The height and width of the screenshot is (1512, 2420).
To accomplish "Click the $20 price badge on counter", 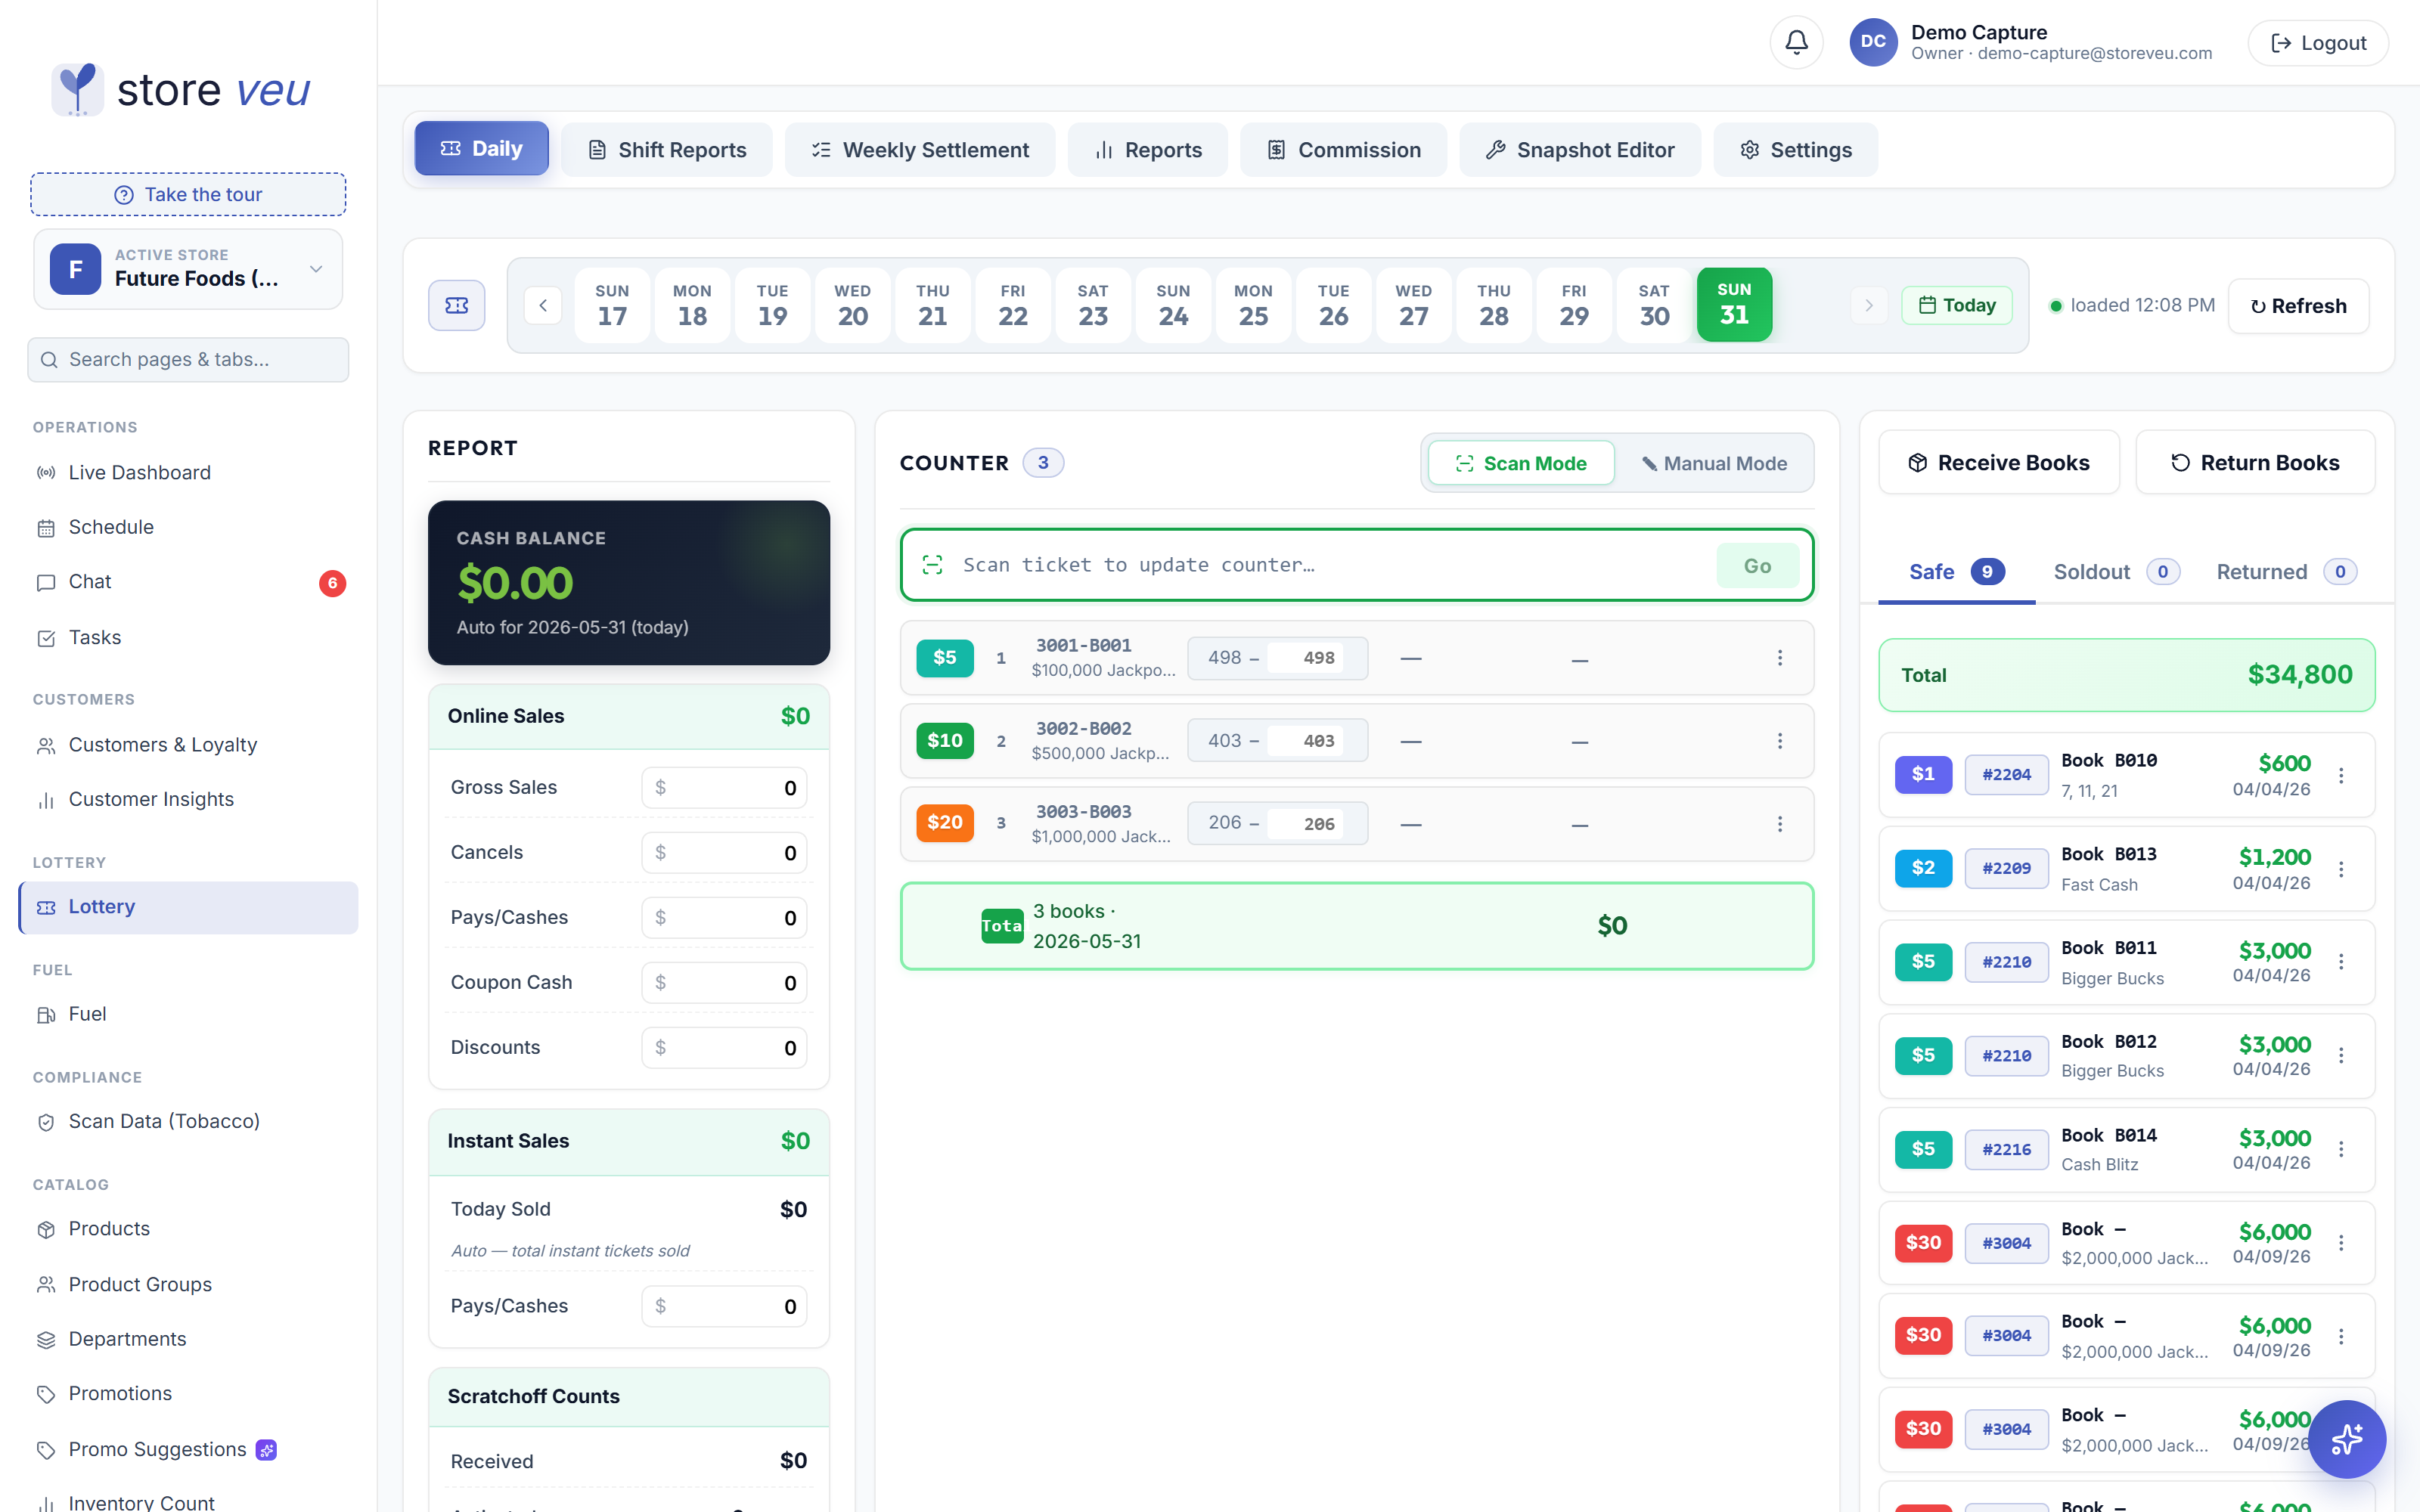I will (x=944, y=823).
